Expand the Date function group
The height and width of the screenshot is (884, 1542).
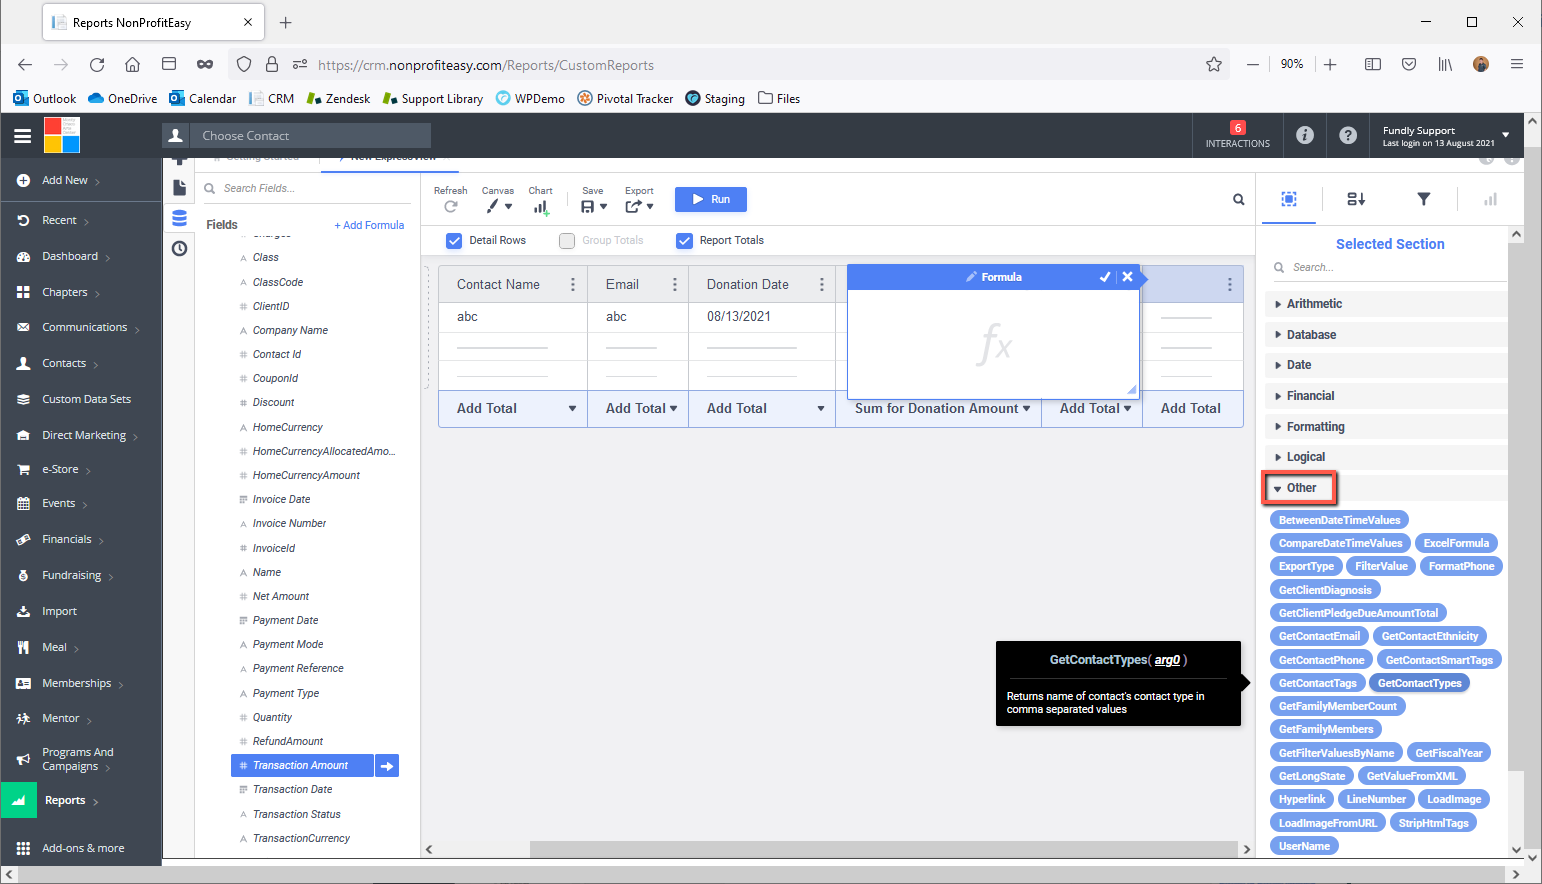coord(1386,365)
